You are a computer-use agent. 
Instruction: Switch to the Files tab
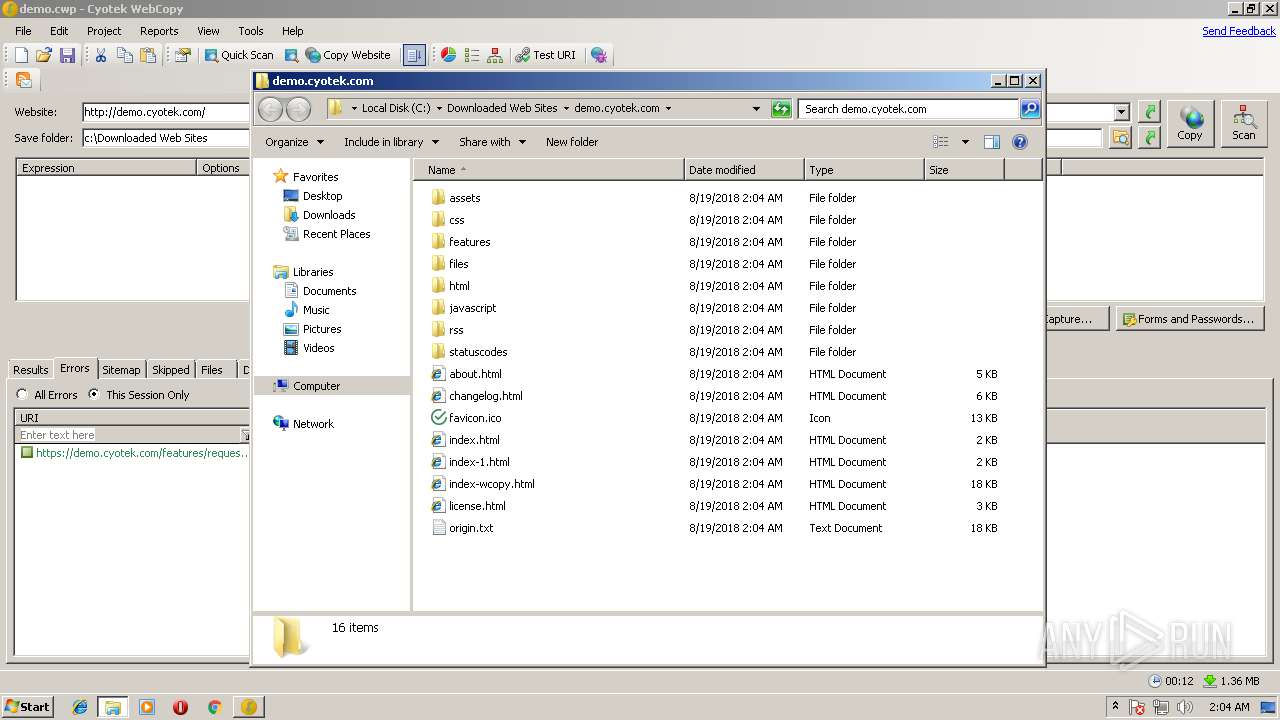click(212, 370)
